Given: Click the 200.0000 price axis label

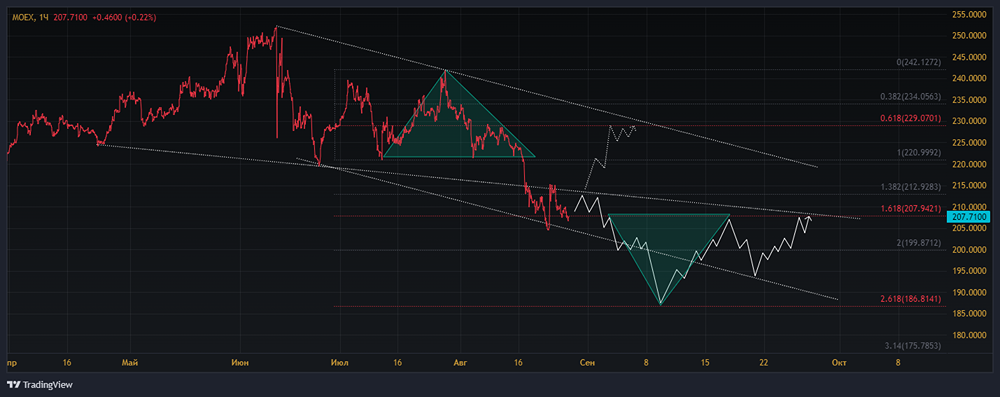Looking at the screenshot, I should (x=969, y=250).
